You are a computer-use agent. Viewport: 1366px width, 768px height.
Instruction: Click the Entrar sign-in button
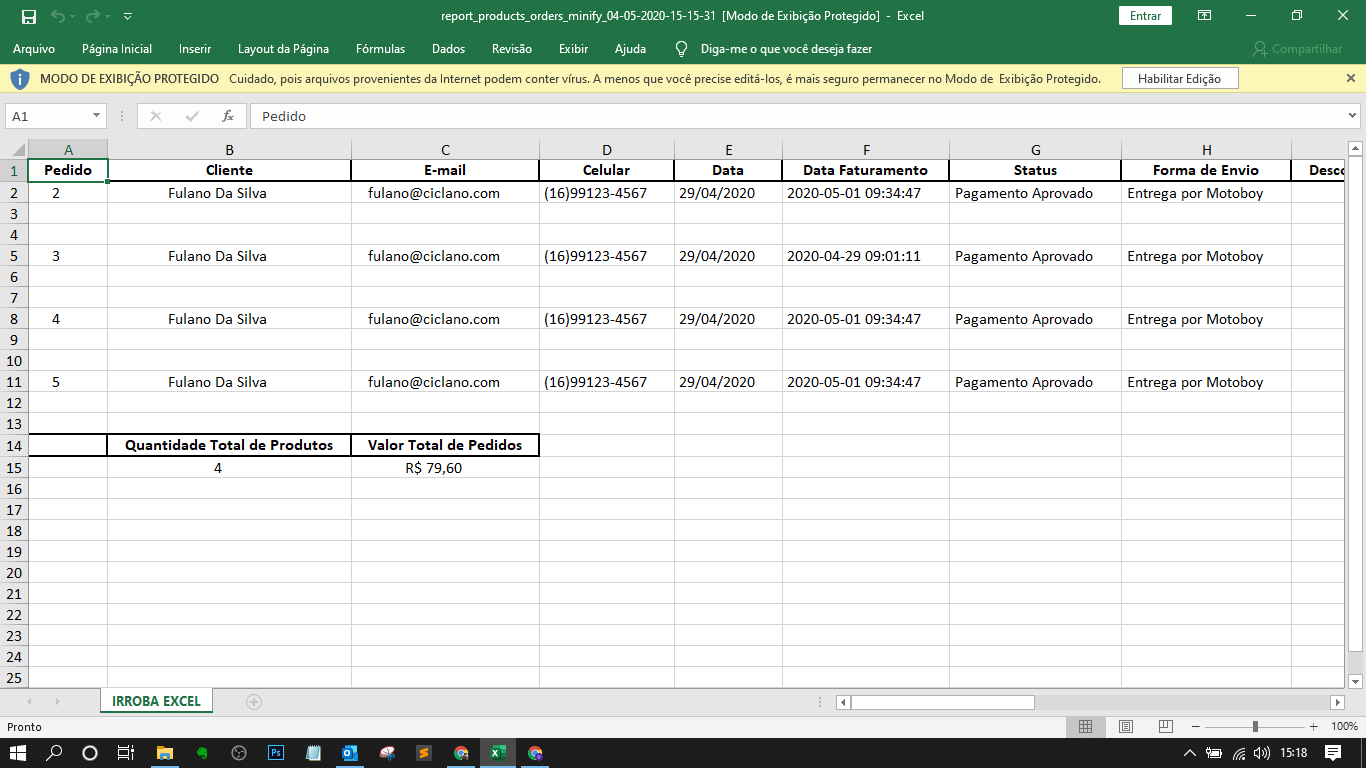tap(1145, 16)
